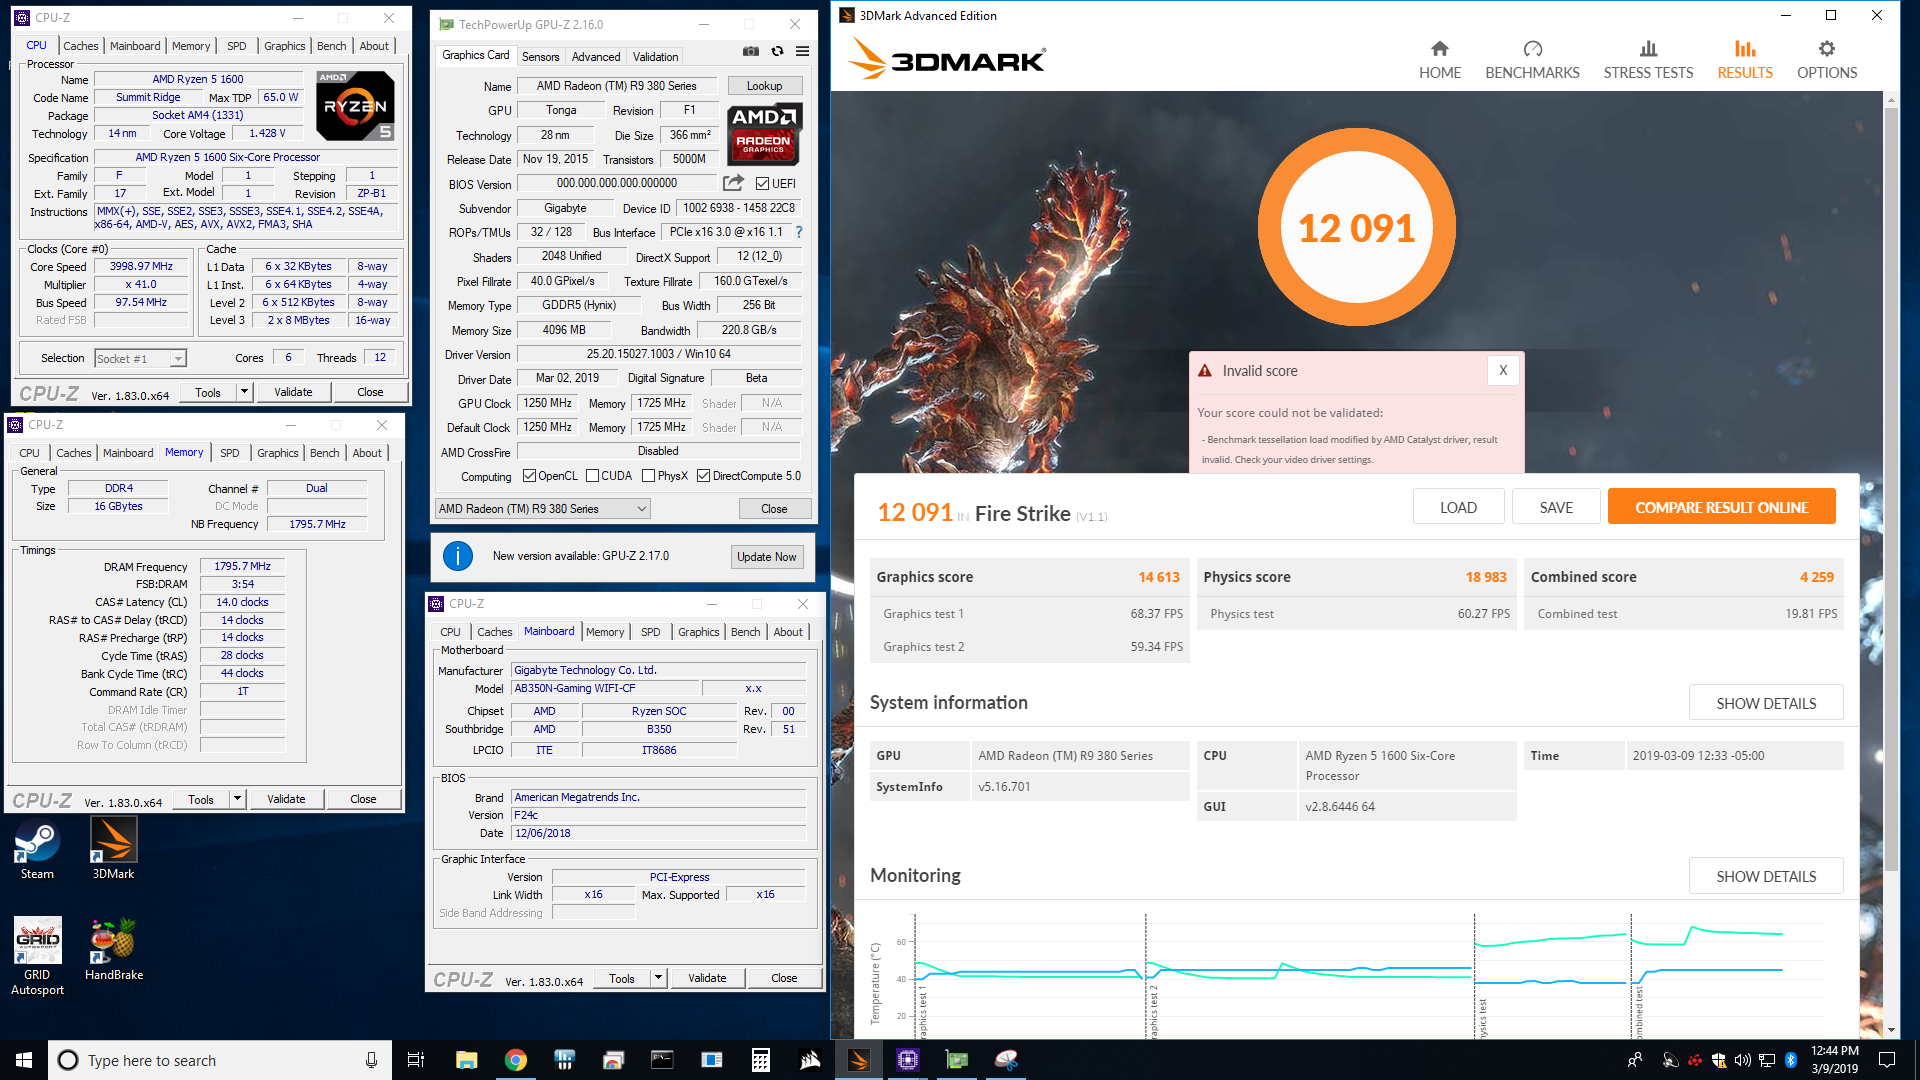Open the GPU-Z hamburger menu
The height and width of the screenshot is (1080, 1920).
click(802, 51)
